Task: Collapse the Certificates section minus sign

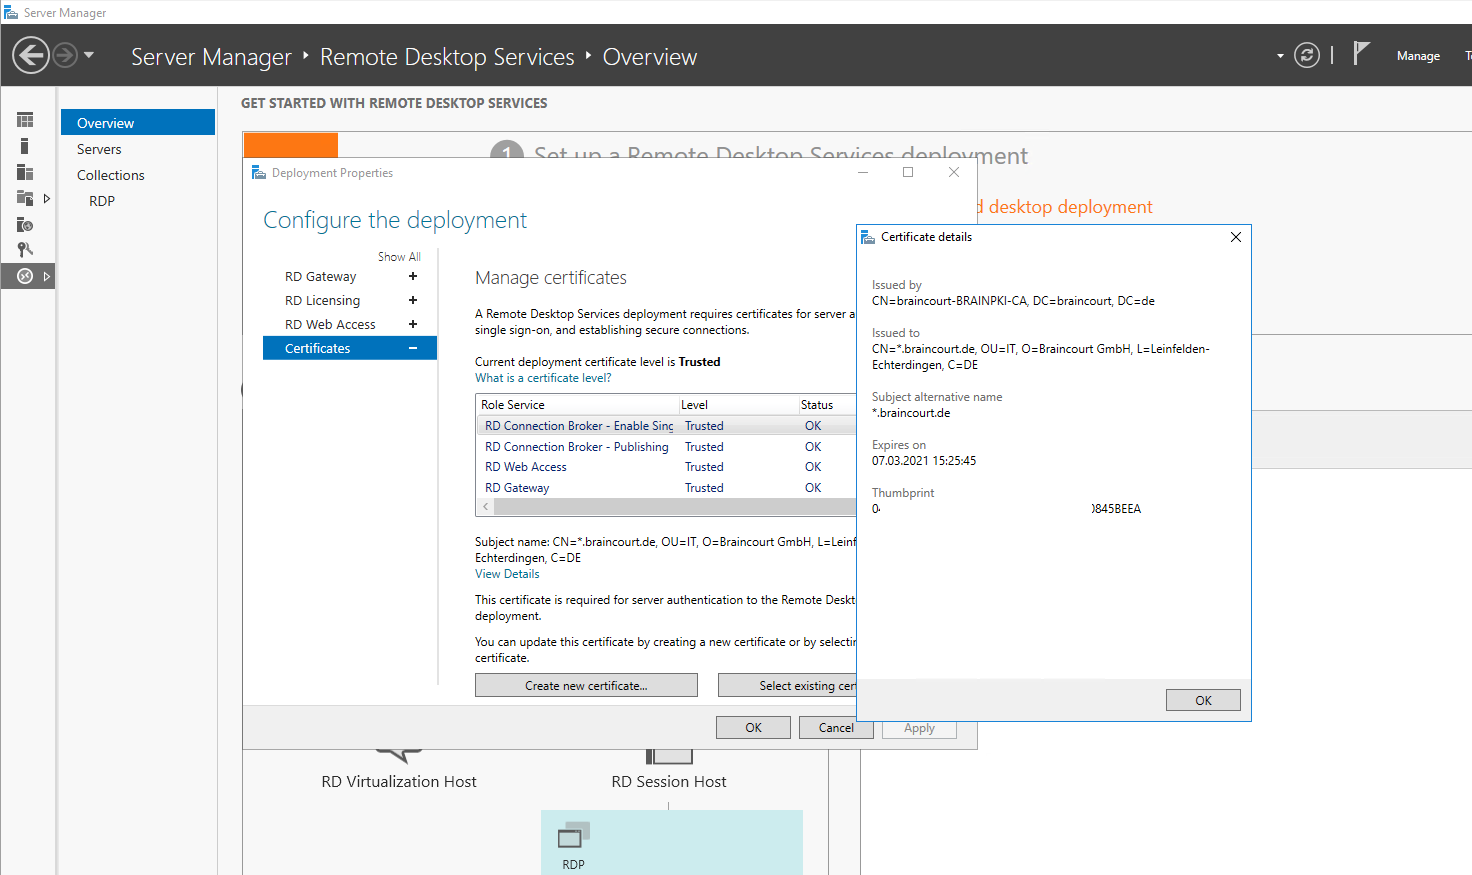Action: [413, 348]
